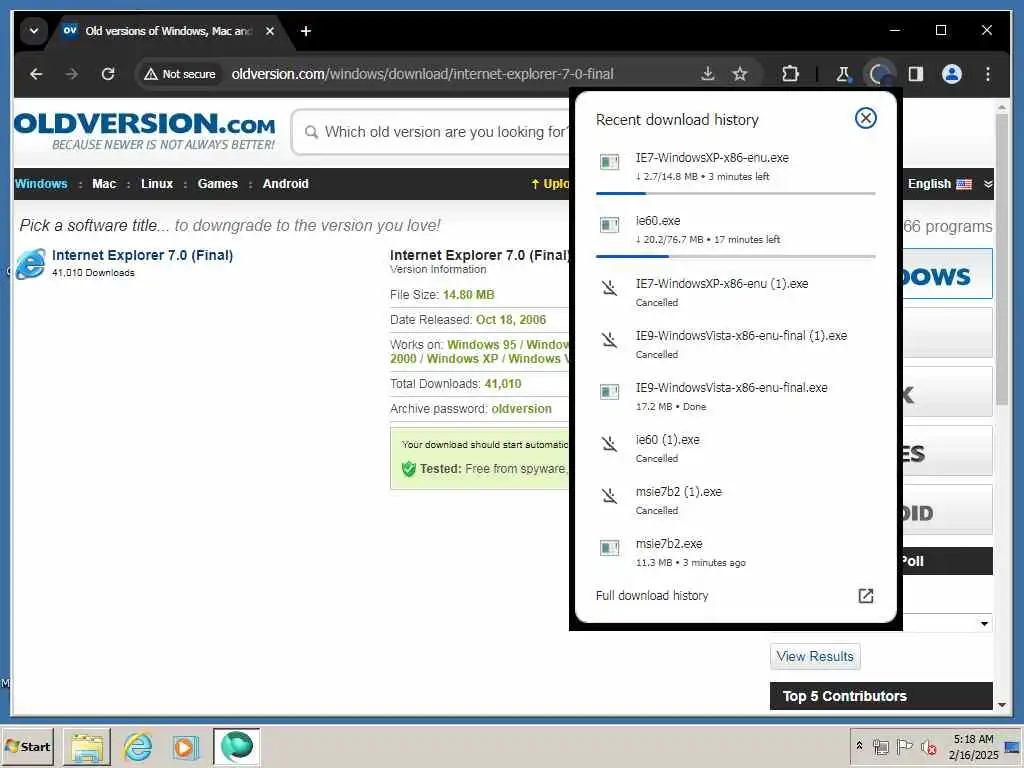Image resolution: width=1024 pixels, height=768 pixels.
Task: Click IE7-WindowsXP-x86-enu.exe file icon
Action: (609, 161)
